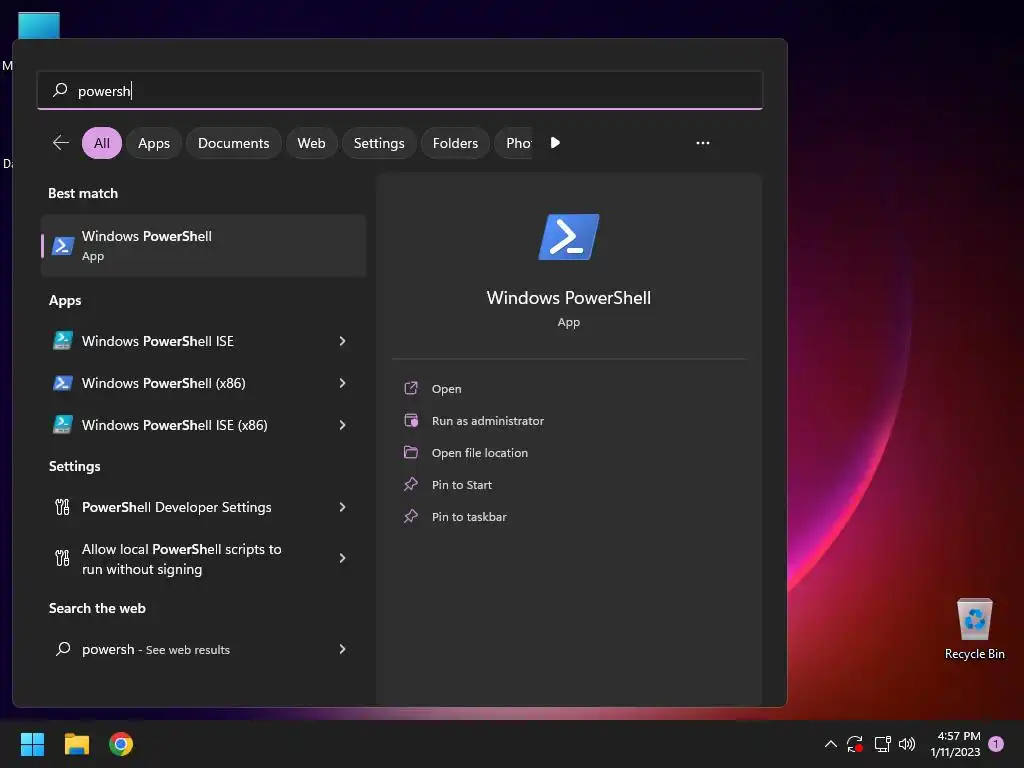Image resolution: width=1024 pixels, height=768 pixels.
Task: Switch to the Documents filter tab
Action: pos(234,143)
